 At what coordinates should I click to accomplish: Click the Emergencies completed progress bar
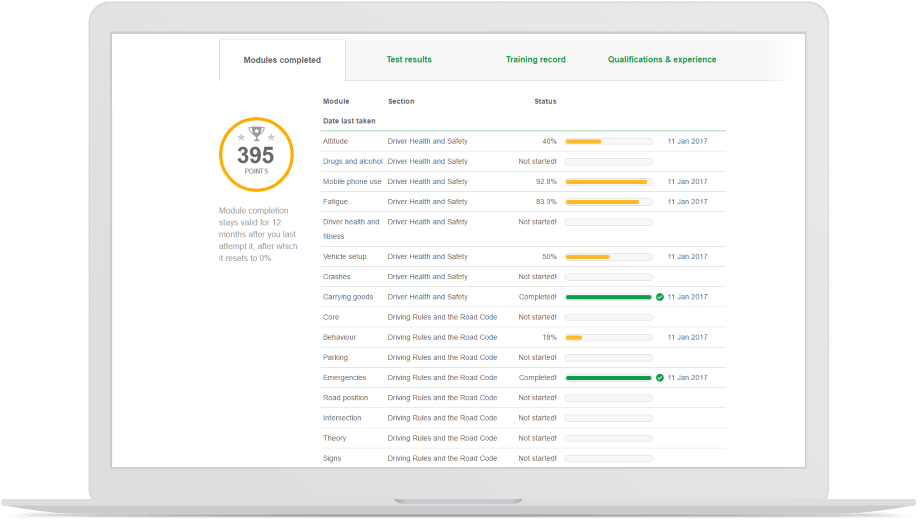point(608,378)
